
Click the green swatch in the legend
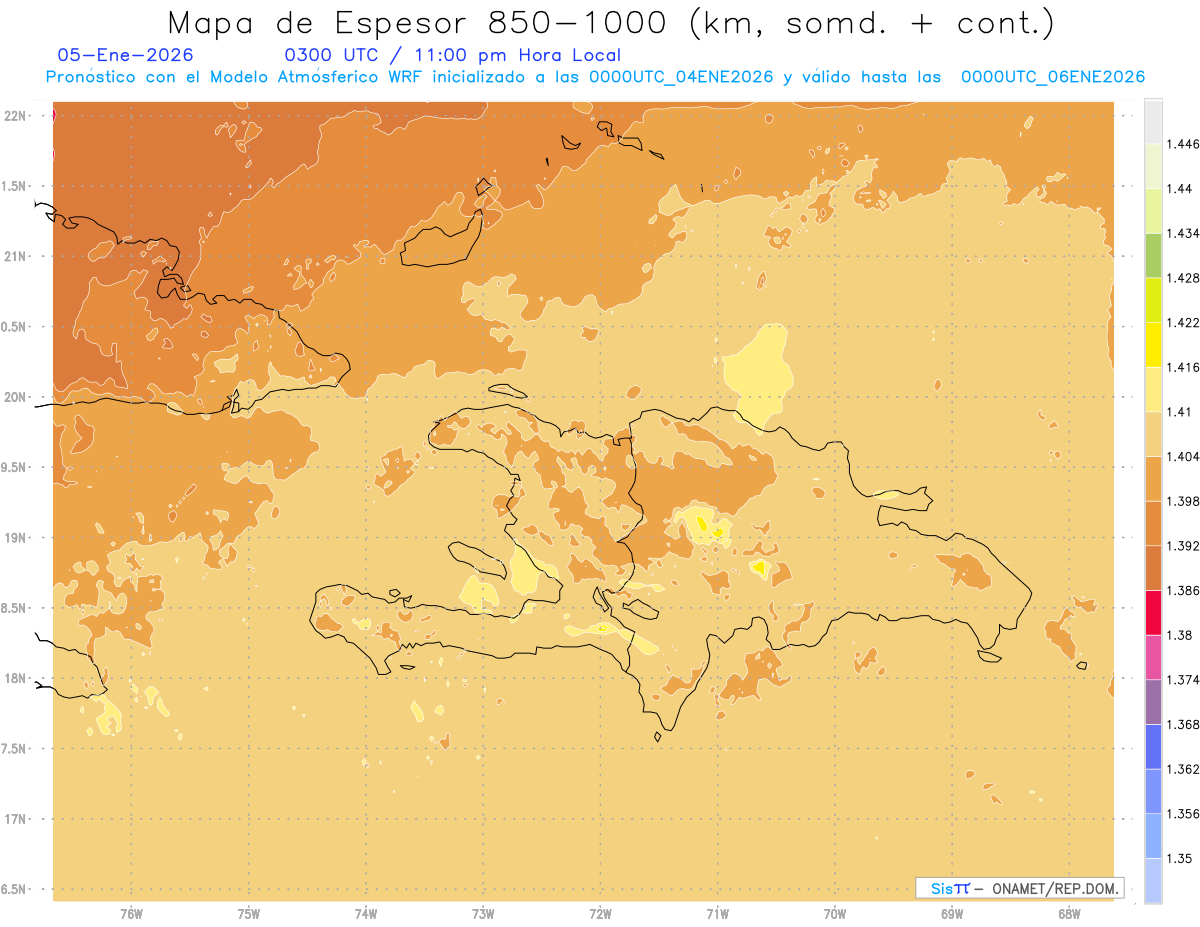click(x=1154, y=255)
